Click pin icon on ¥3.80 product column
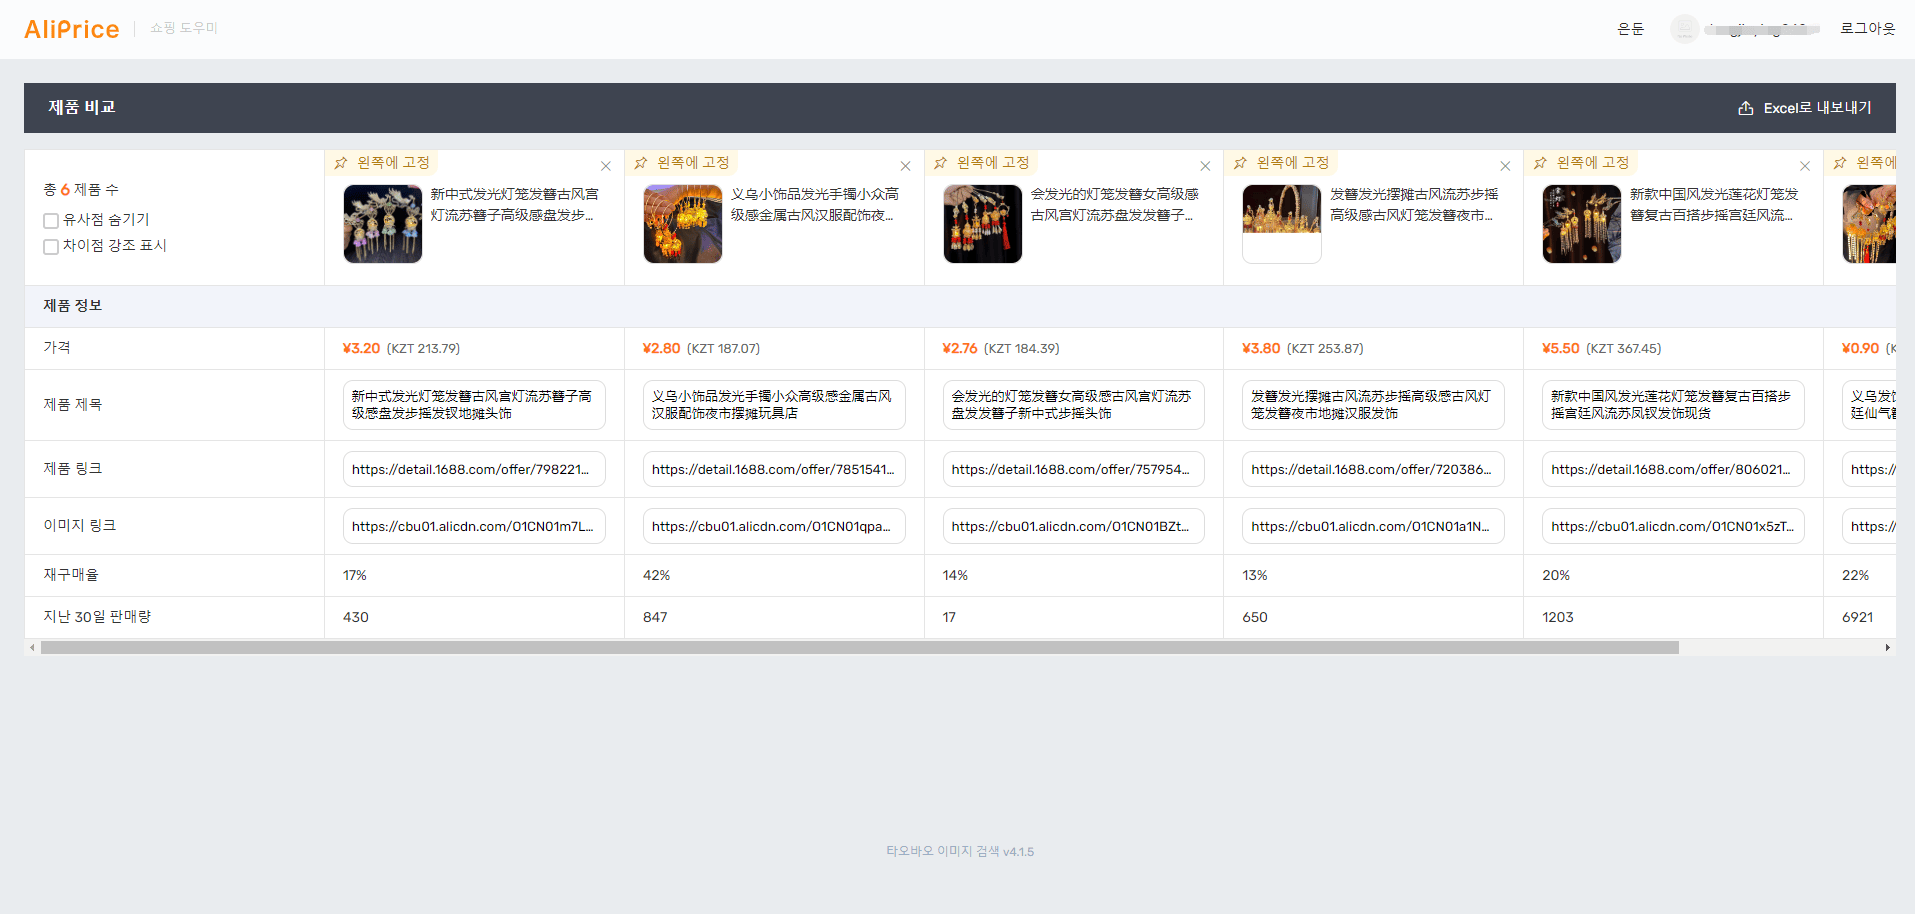Screen dimensions: 1915x914 pos(1240,163)
